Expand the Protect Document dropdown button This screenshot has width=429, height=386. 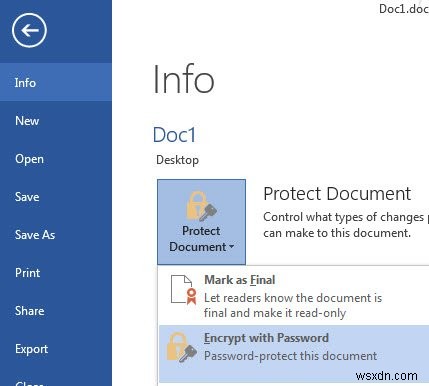coord(201,222)
